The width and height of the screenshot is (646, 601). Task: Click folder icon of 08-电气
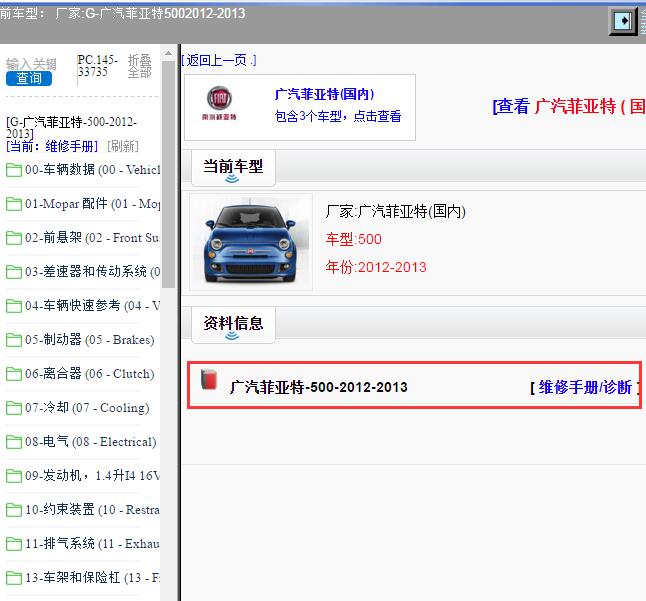tap(14, 442)
